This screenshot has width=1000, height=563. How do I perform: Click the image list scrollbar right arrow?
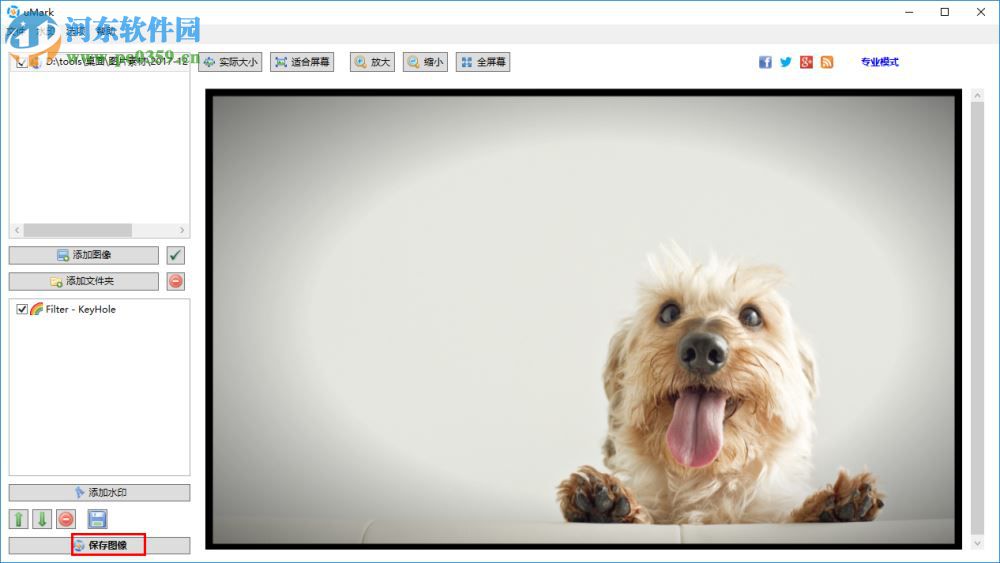182,230
